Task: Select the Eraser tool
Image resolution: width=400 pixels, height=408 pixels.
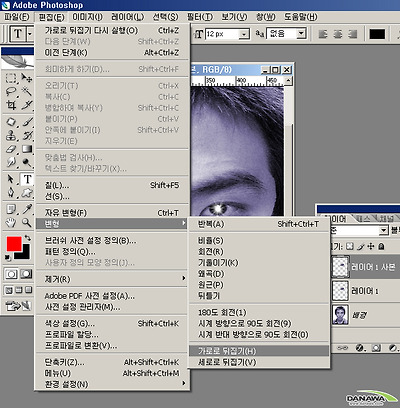Action: tap(11, 149)
